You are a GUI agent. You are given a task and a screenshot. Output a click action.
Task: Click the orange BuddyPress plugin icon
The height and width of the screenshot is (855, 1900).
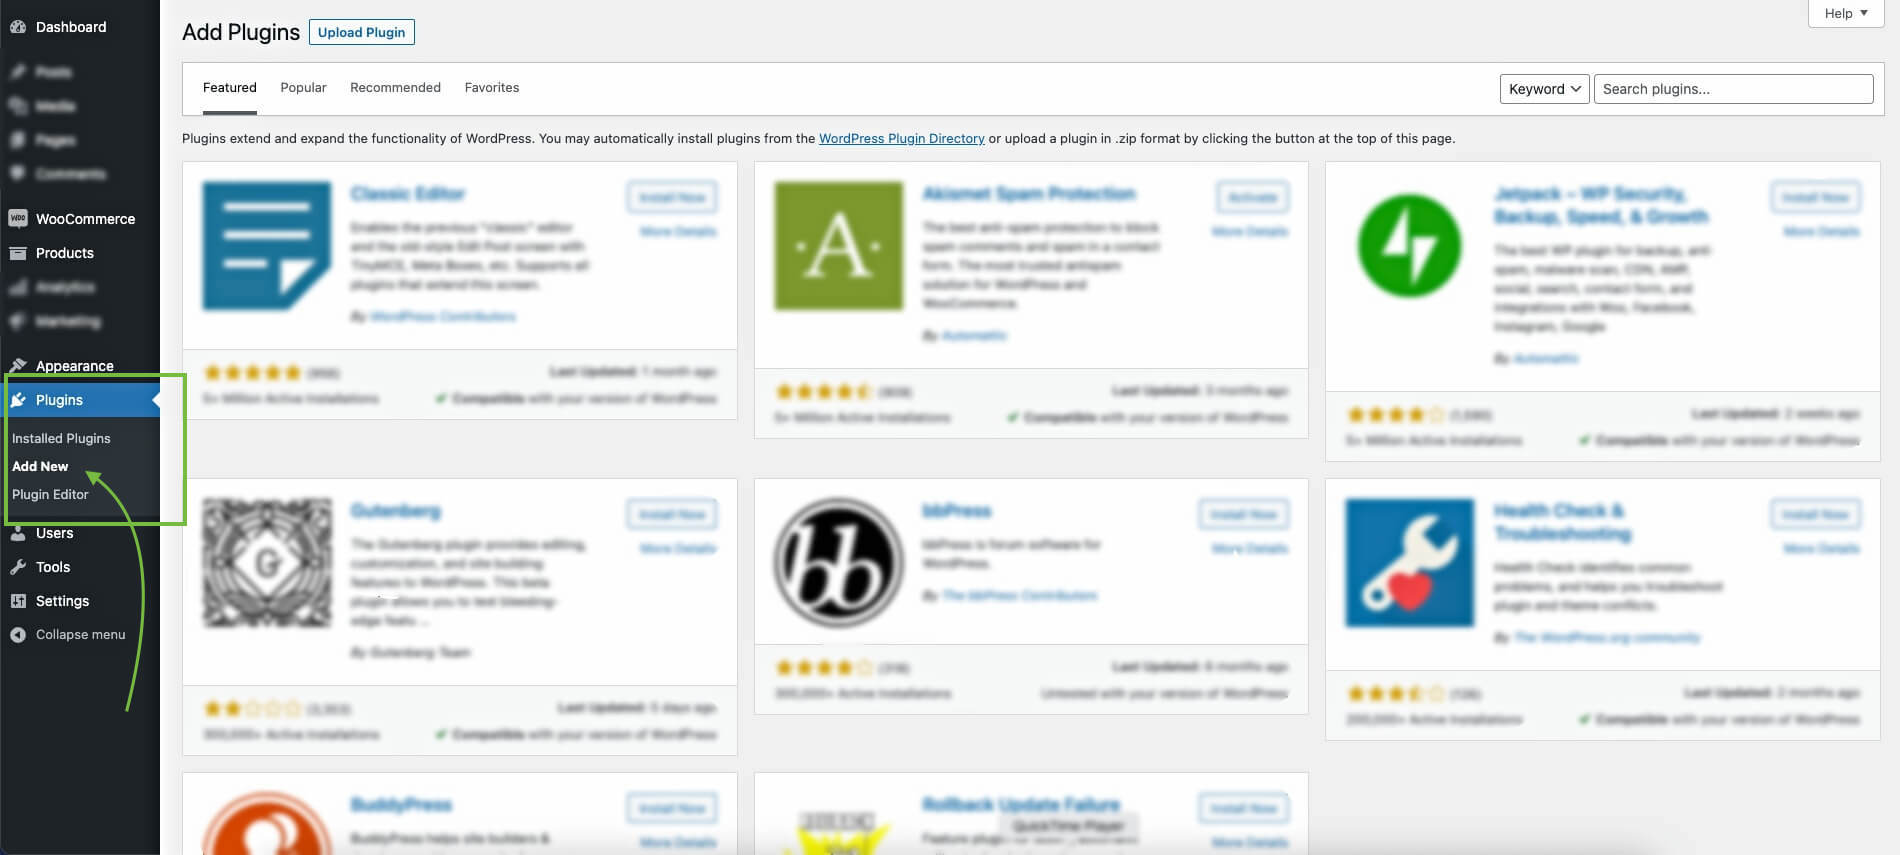[267, 823]
